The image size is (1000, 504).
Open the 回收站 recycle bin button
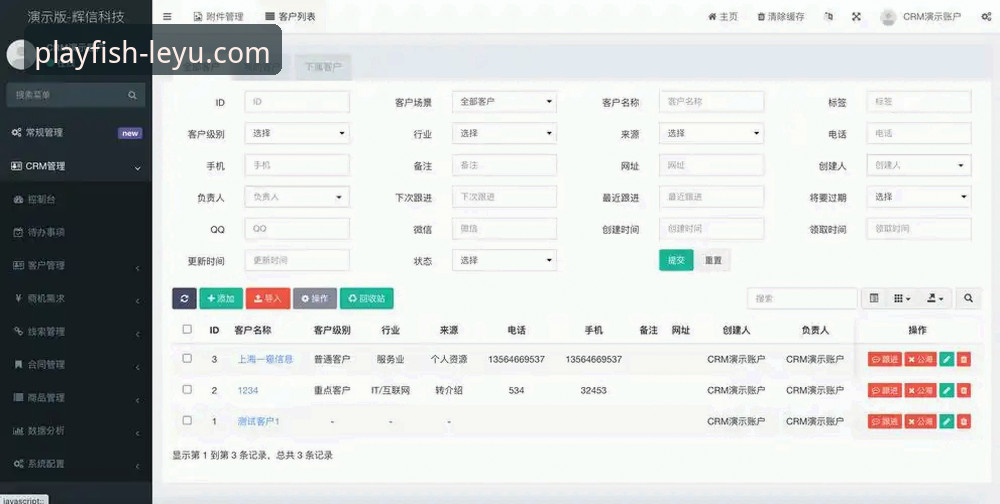(367, 298)
